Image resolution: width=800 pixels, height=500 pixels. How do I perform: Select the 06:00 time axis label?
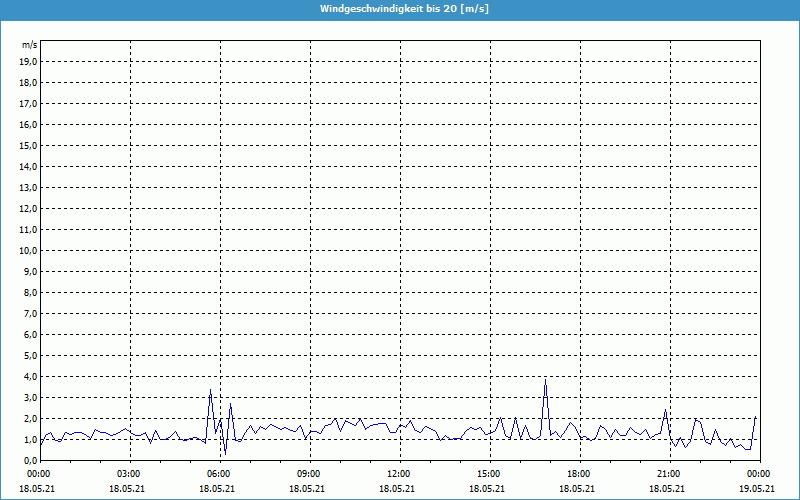point(219,473)
